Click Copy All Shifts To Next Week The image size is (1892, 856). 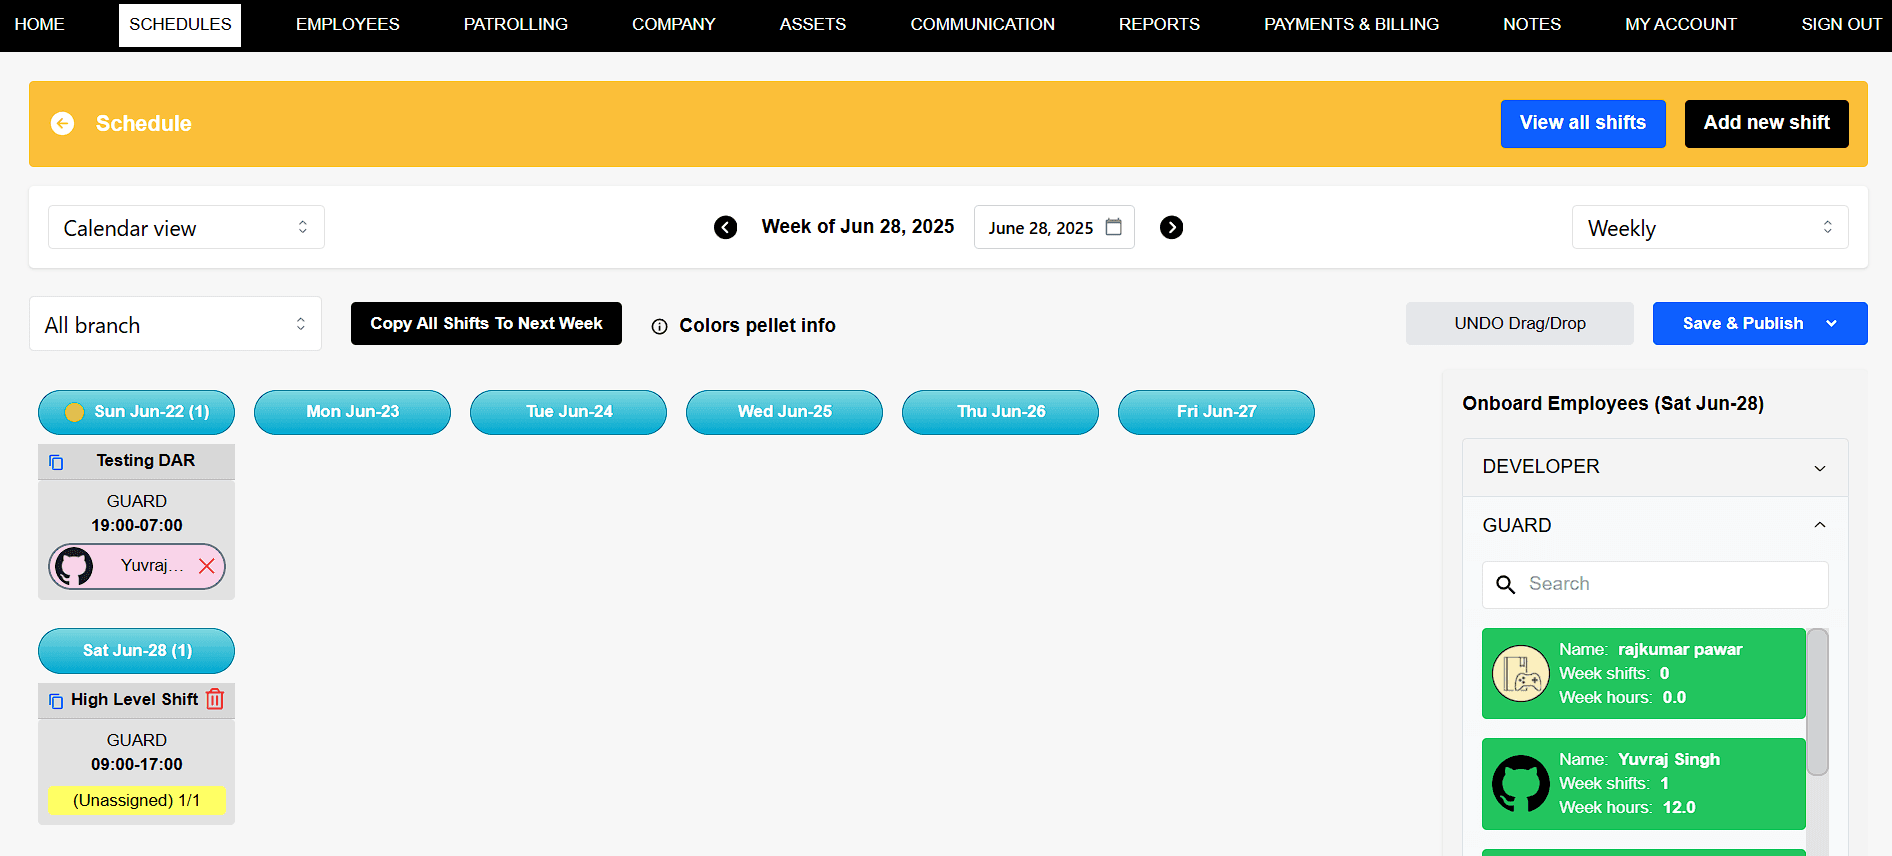[x=486, y=323]
